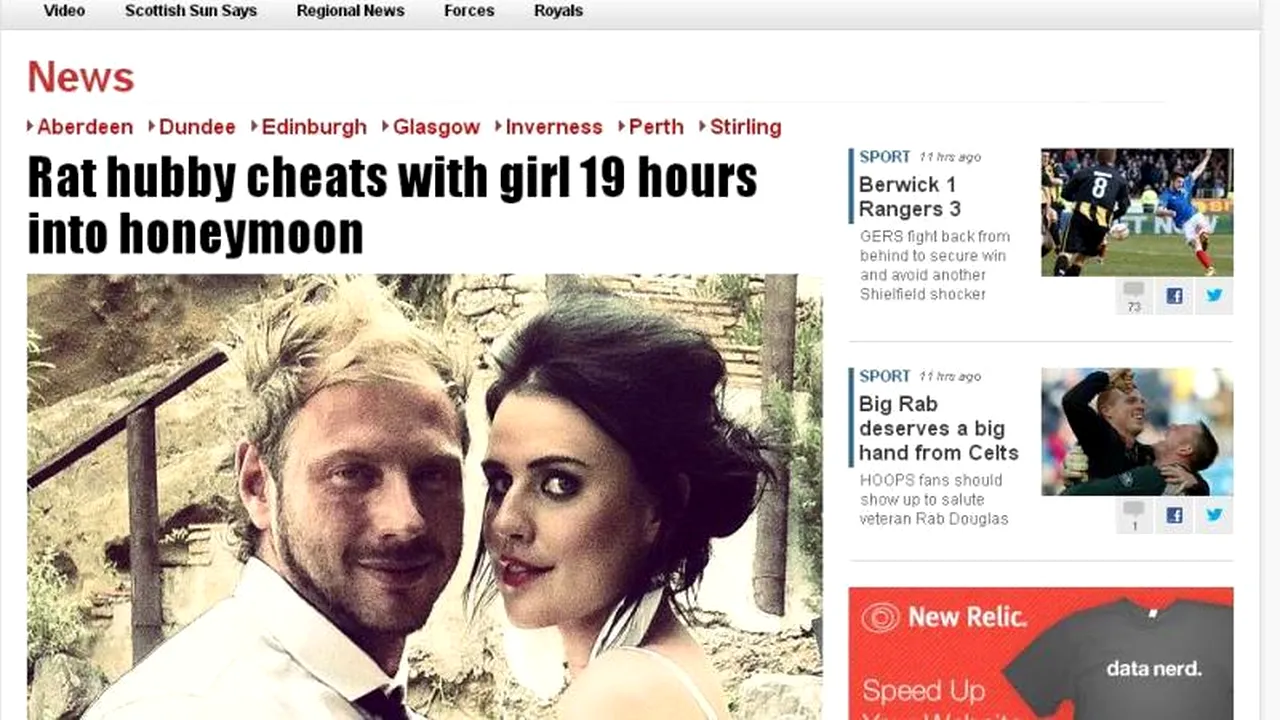Open the Forces navigation item

coord(469,11)
